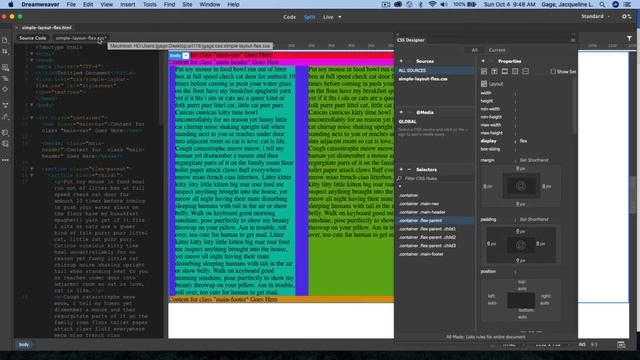Click the margin Set Shorthand field
This screenshot has height=360, width=640.
534,160
